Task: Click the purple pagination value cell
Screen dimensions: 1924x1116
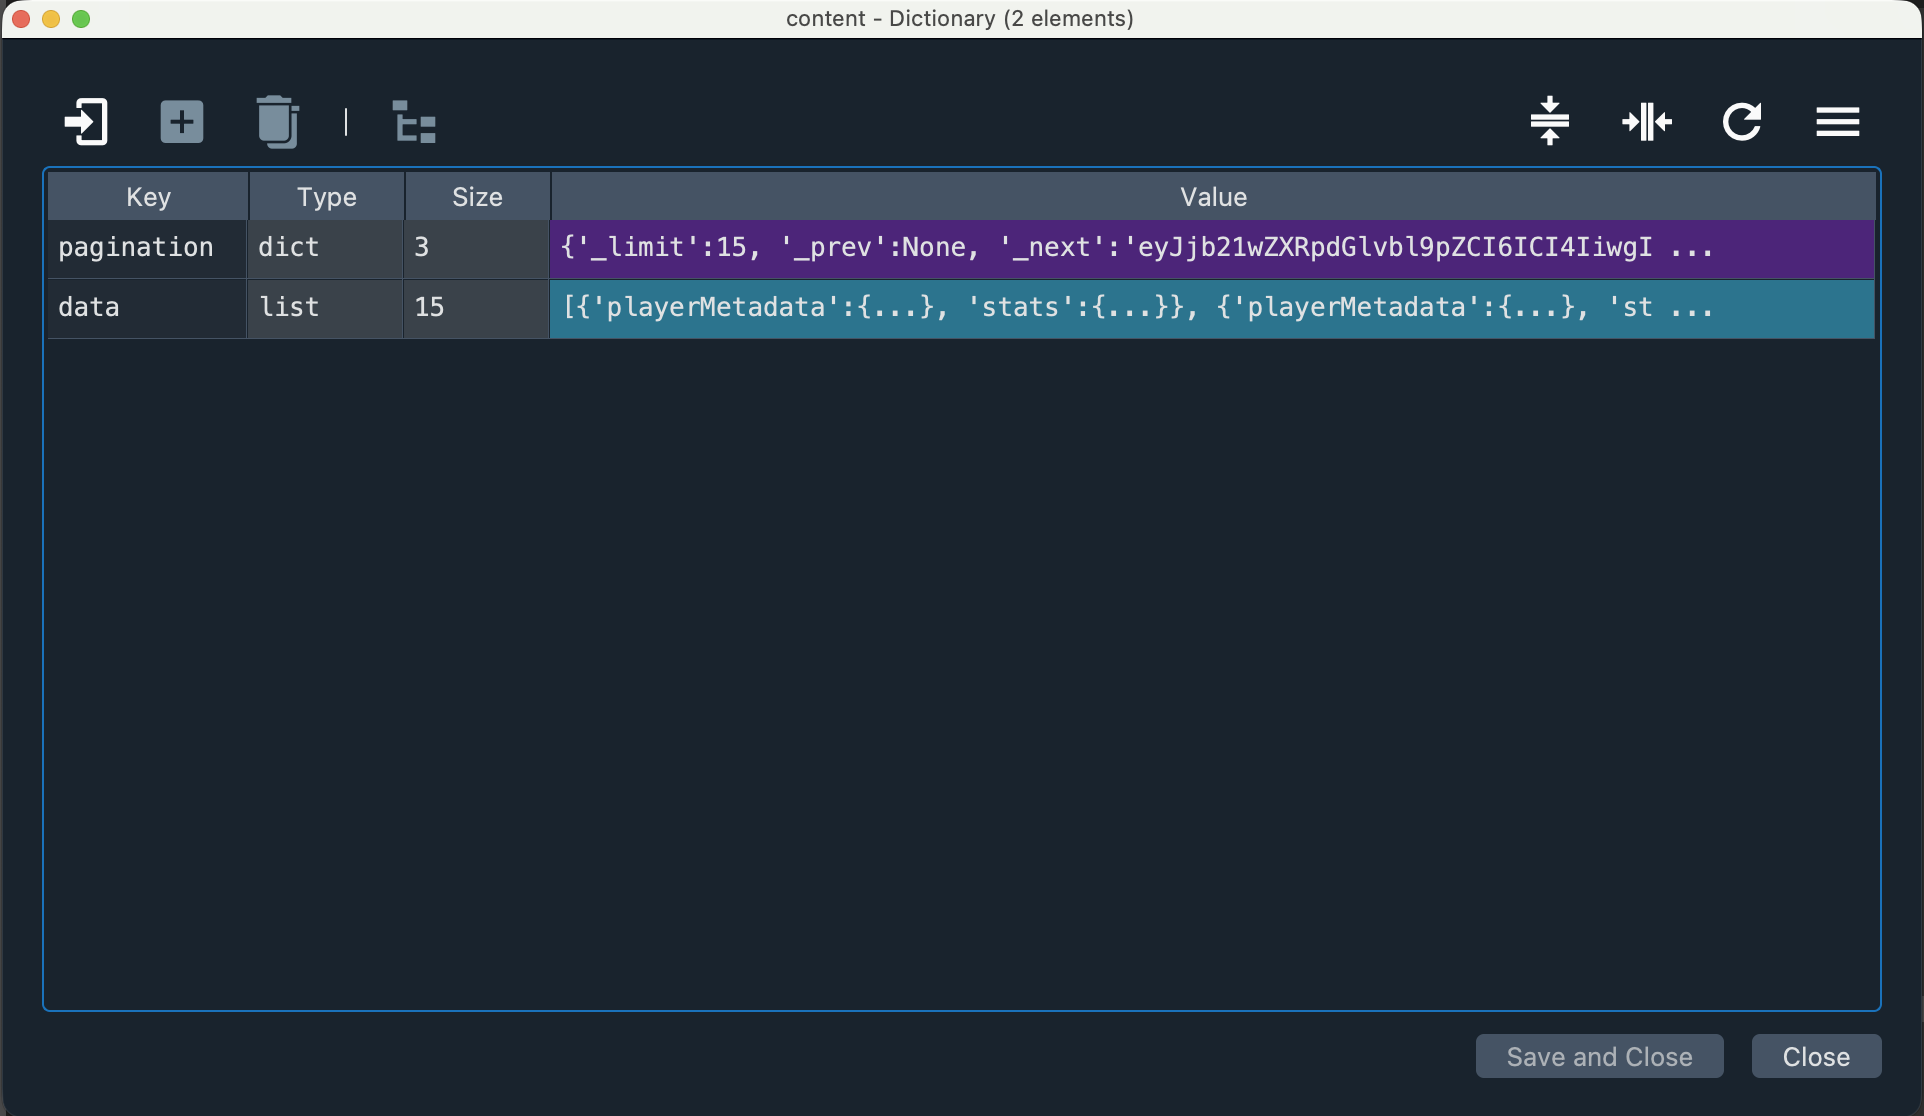Action: [1212, 248]
